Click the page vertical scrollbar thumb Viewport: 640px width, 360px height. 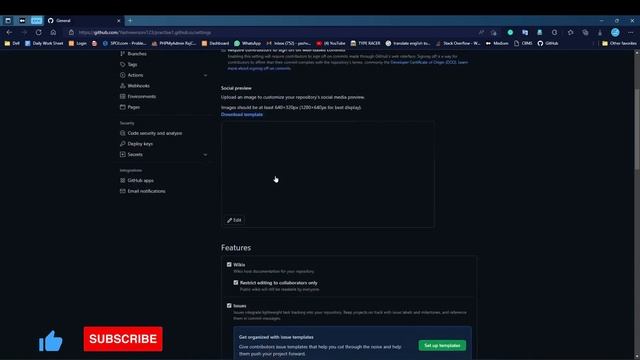point(637,129)
